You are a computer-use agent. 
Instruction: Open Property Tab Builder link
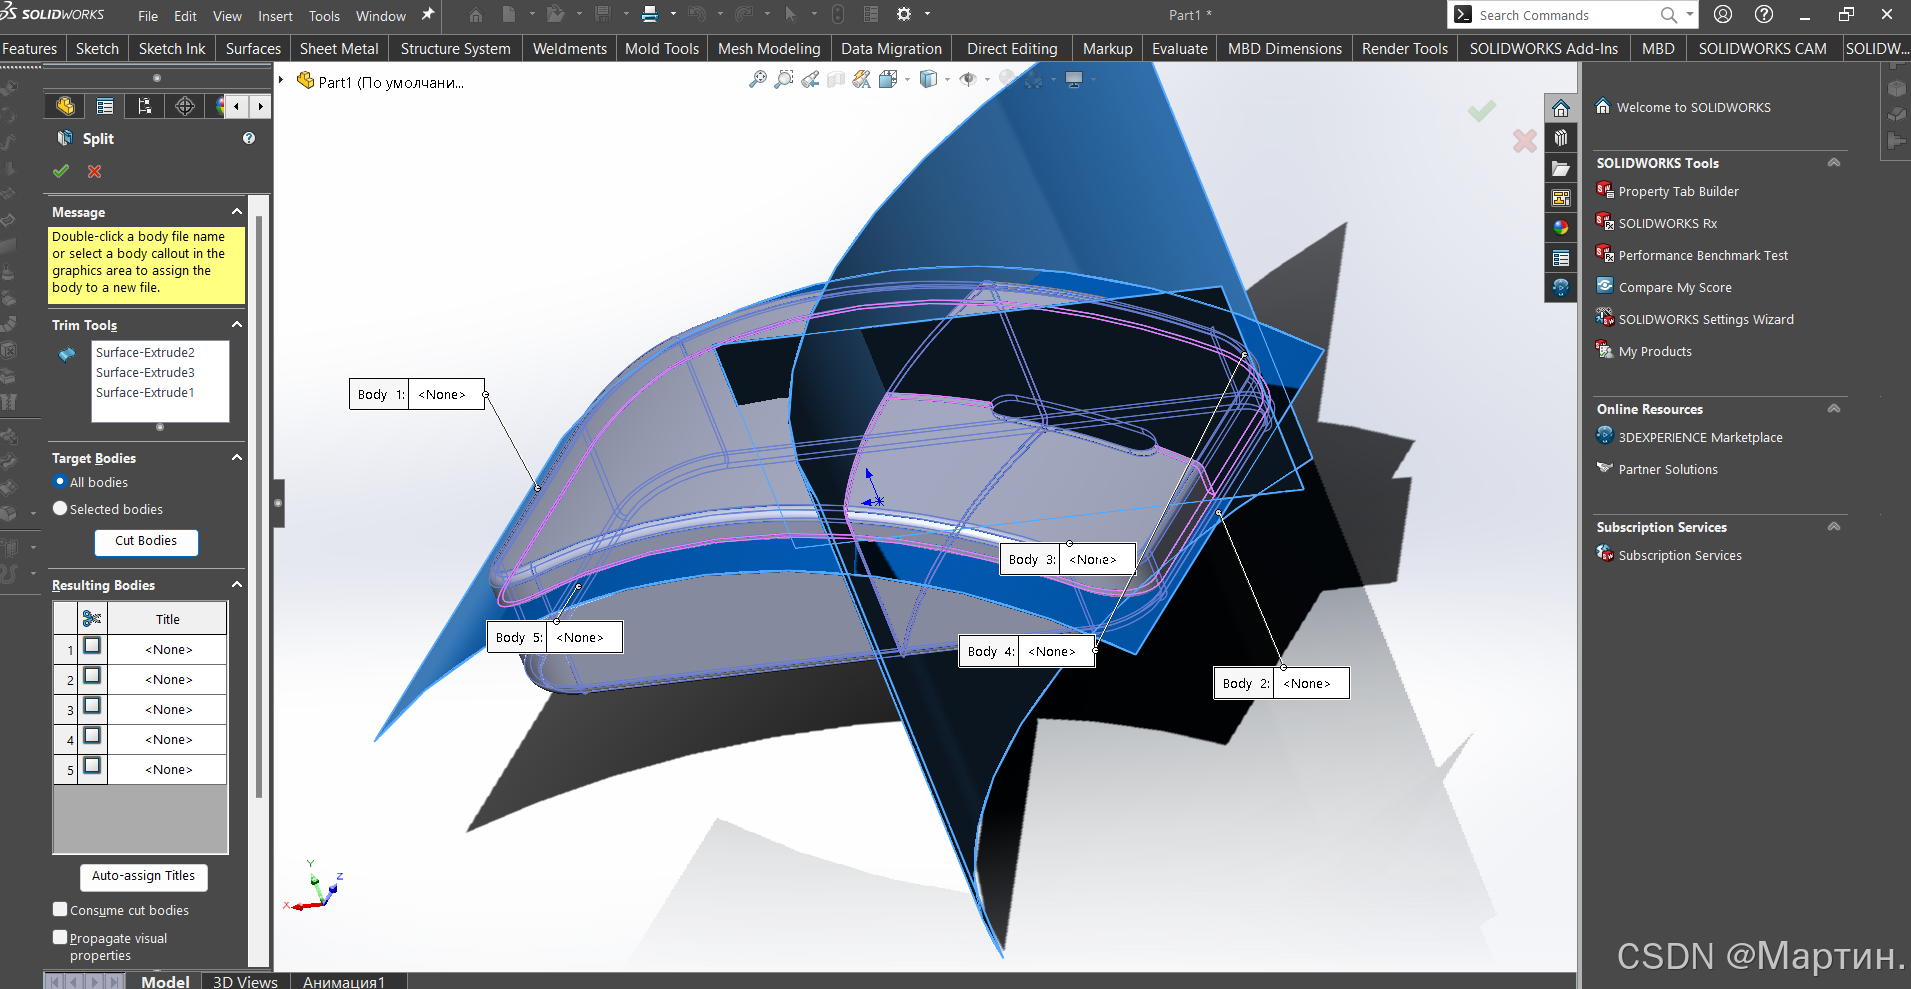(x=1678, y=191)
